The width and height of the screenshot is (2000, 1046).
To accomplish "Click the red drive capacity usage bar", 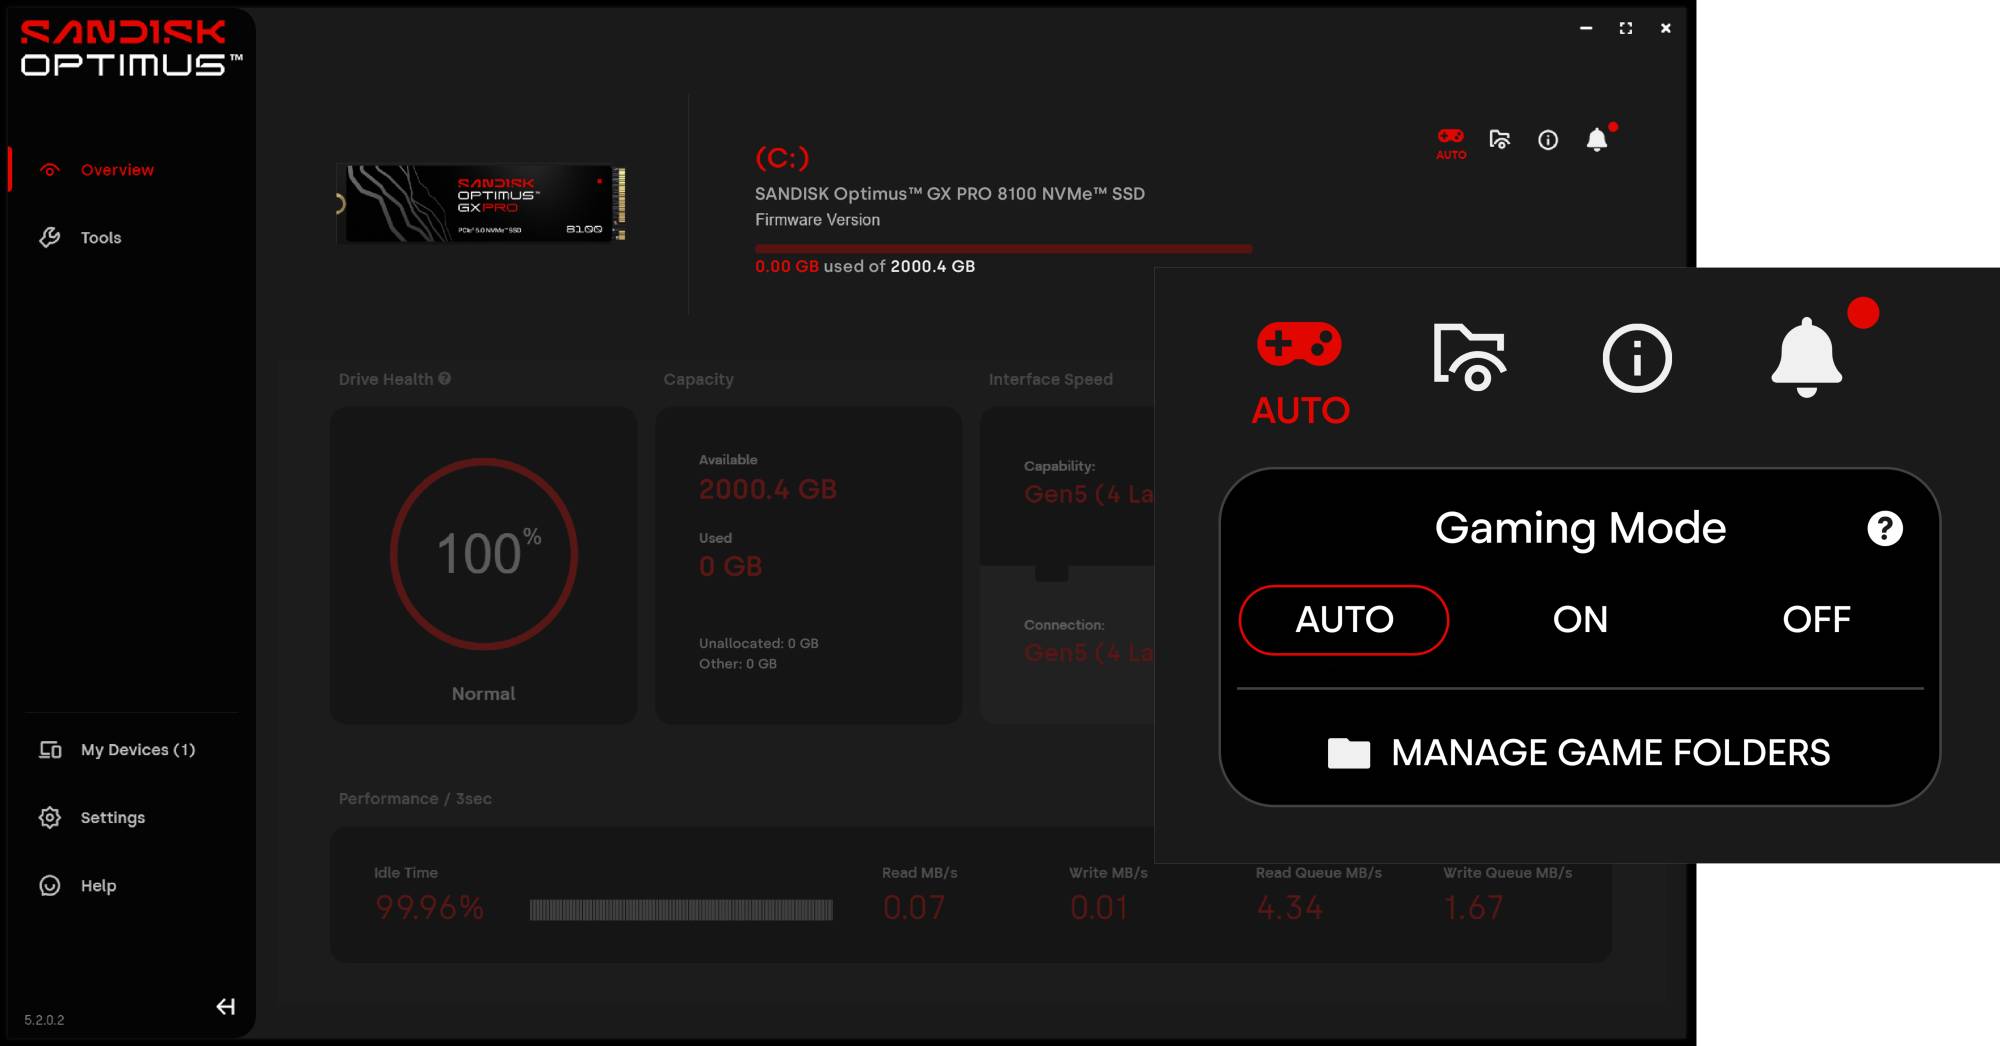I will 1003,248.
